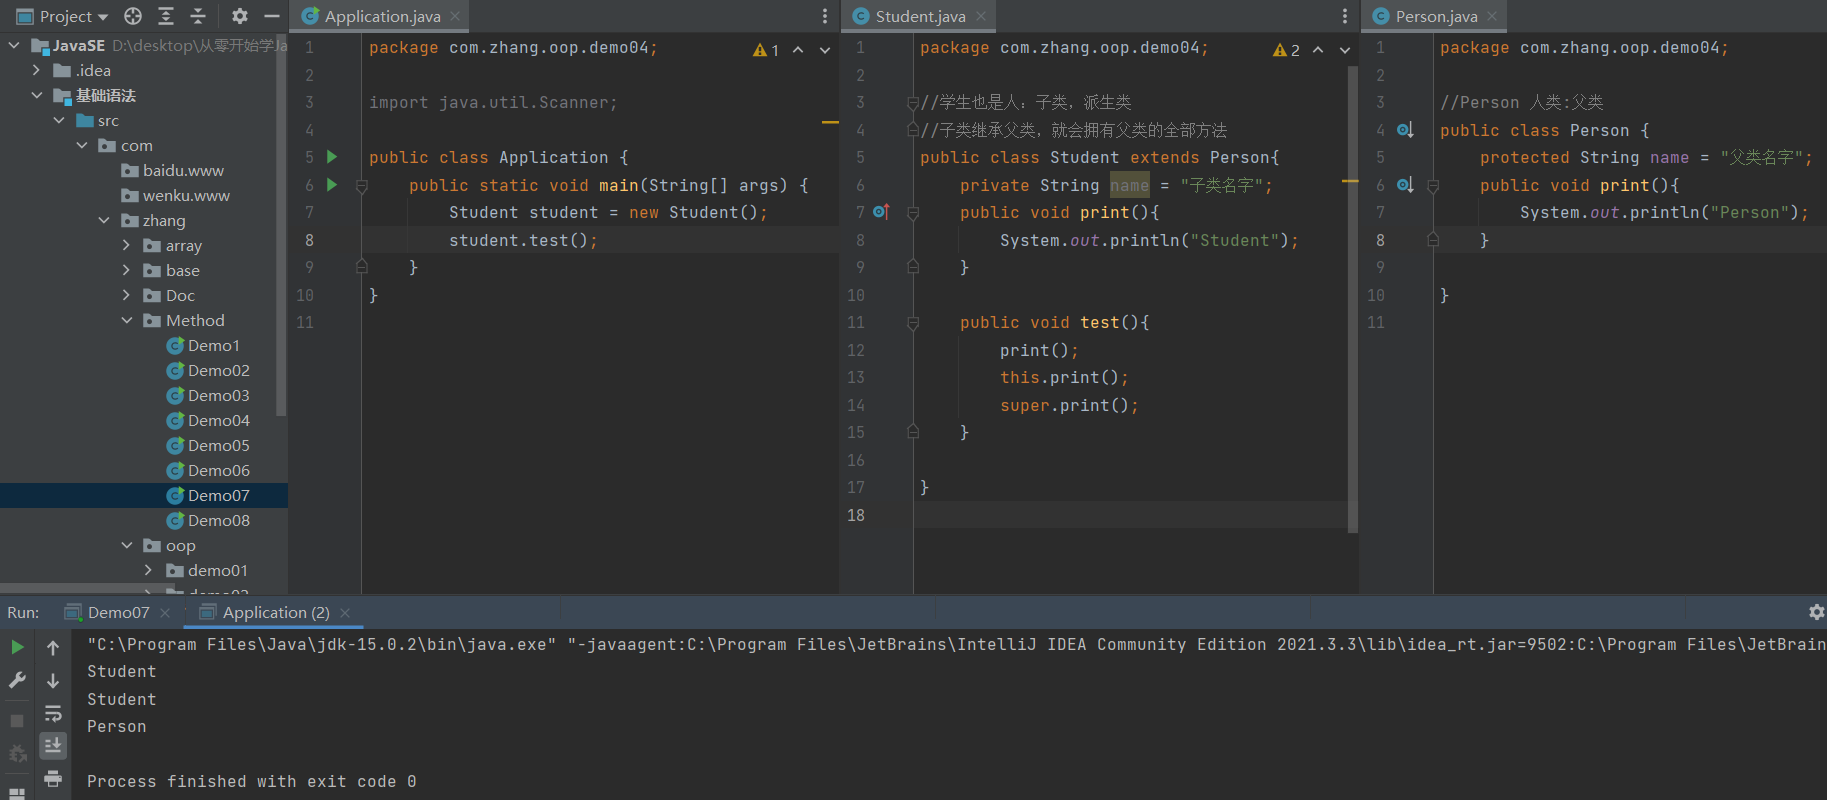1827x800 pixels.
Task: Click overridden marker next to class Person
Action: 1405,130
